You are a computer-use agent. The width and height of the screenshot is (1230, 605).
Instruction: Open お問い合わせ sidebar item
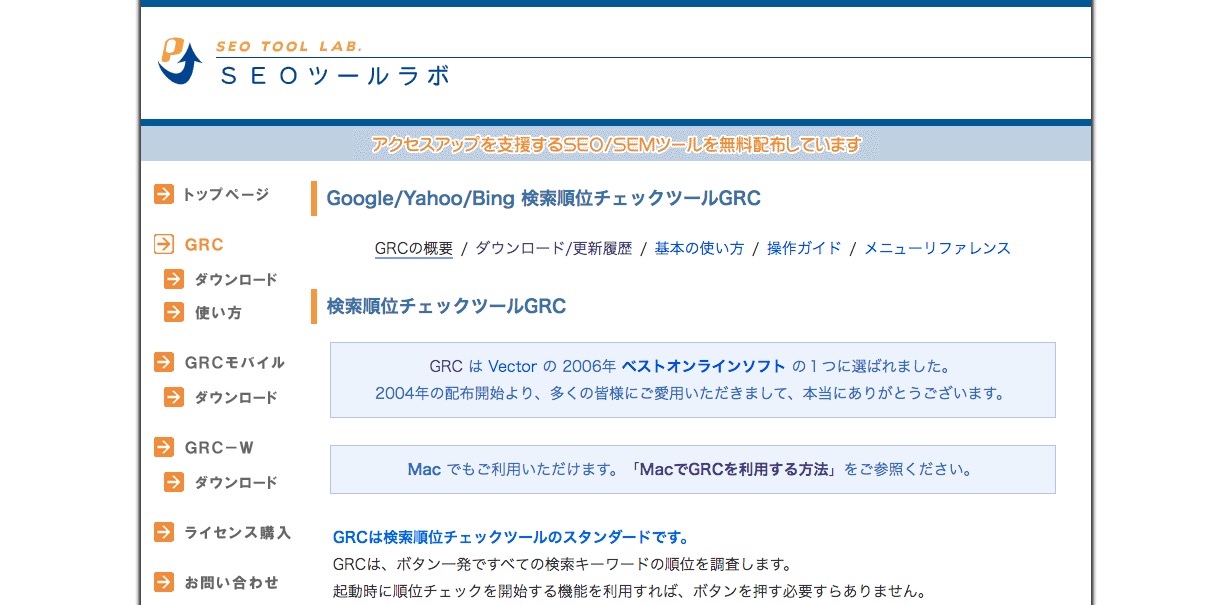(x=232, y=582)
